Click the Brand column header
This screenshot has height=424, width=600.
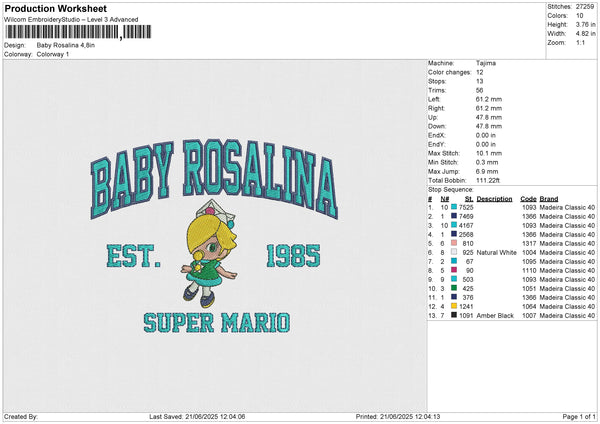[x=549, y=199]
